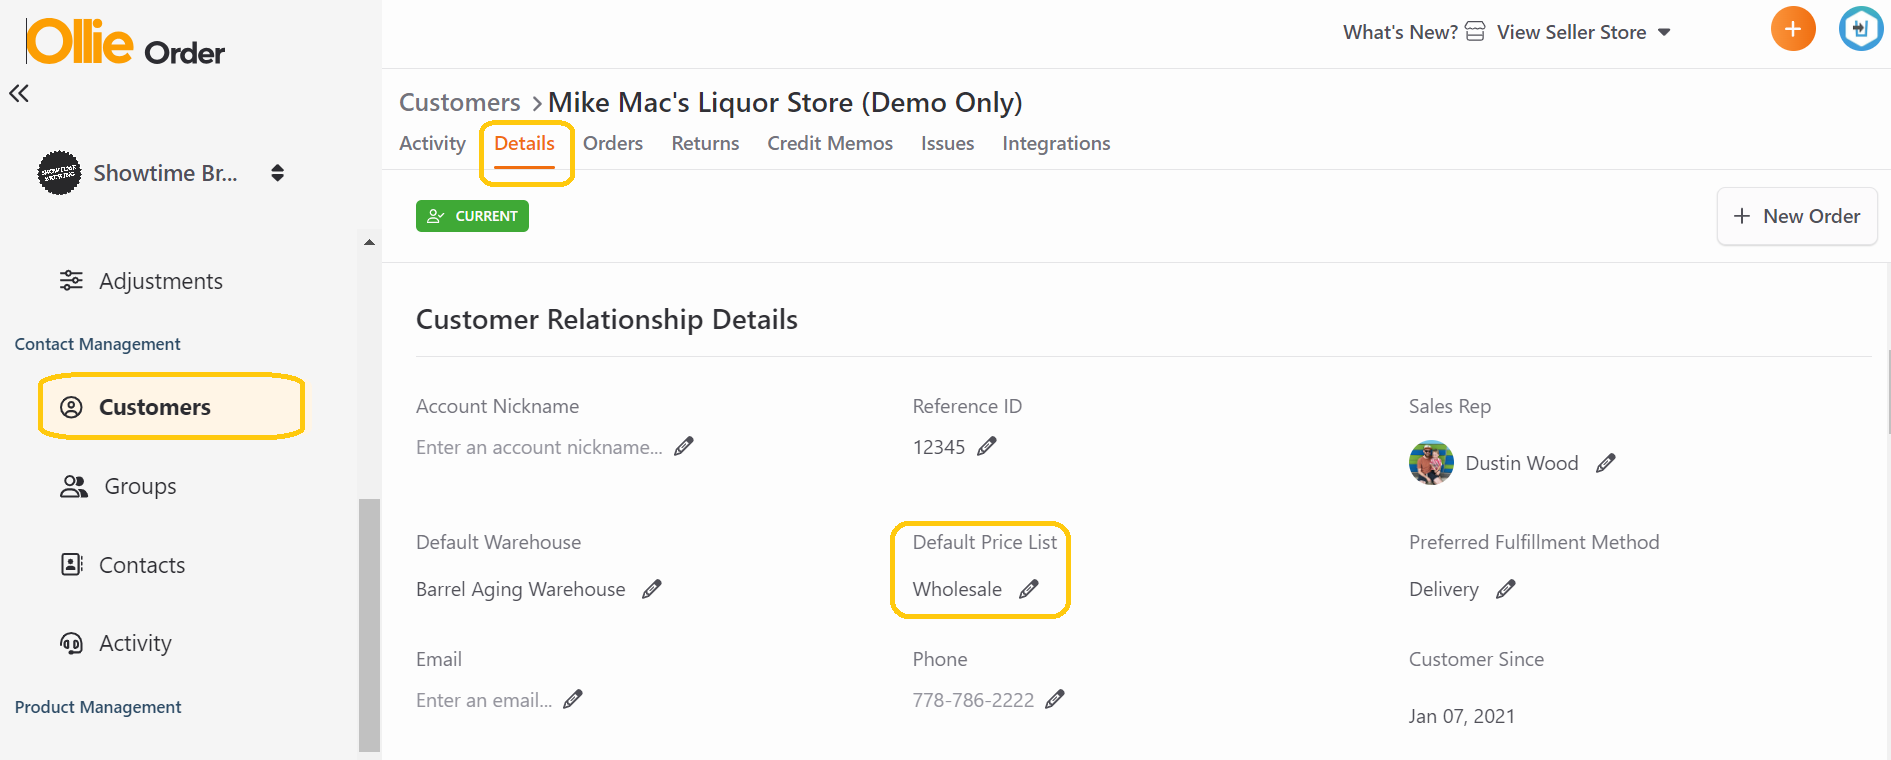The height and width of the screenshot is (760, 1891).
Task: Edit Default Warehouse with pencil icon
Action: [652, 589]
